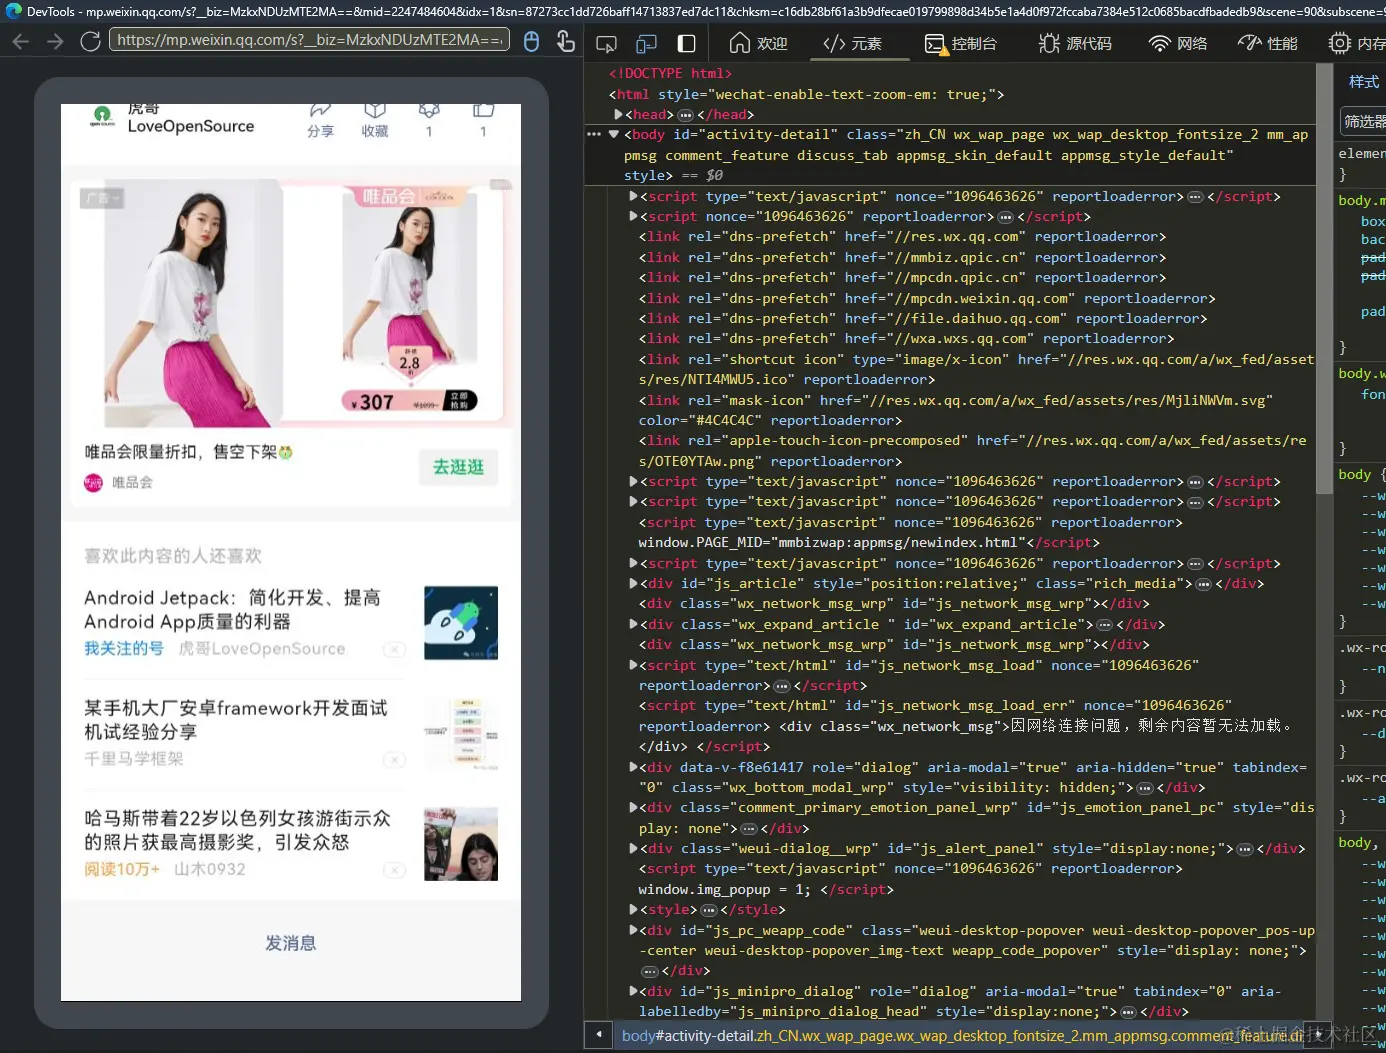Expand the div id js_article node
1386x1053 pixels.
pyautogui.click(x=634, y=583)
